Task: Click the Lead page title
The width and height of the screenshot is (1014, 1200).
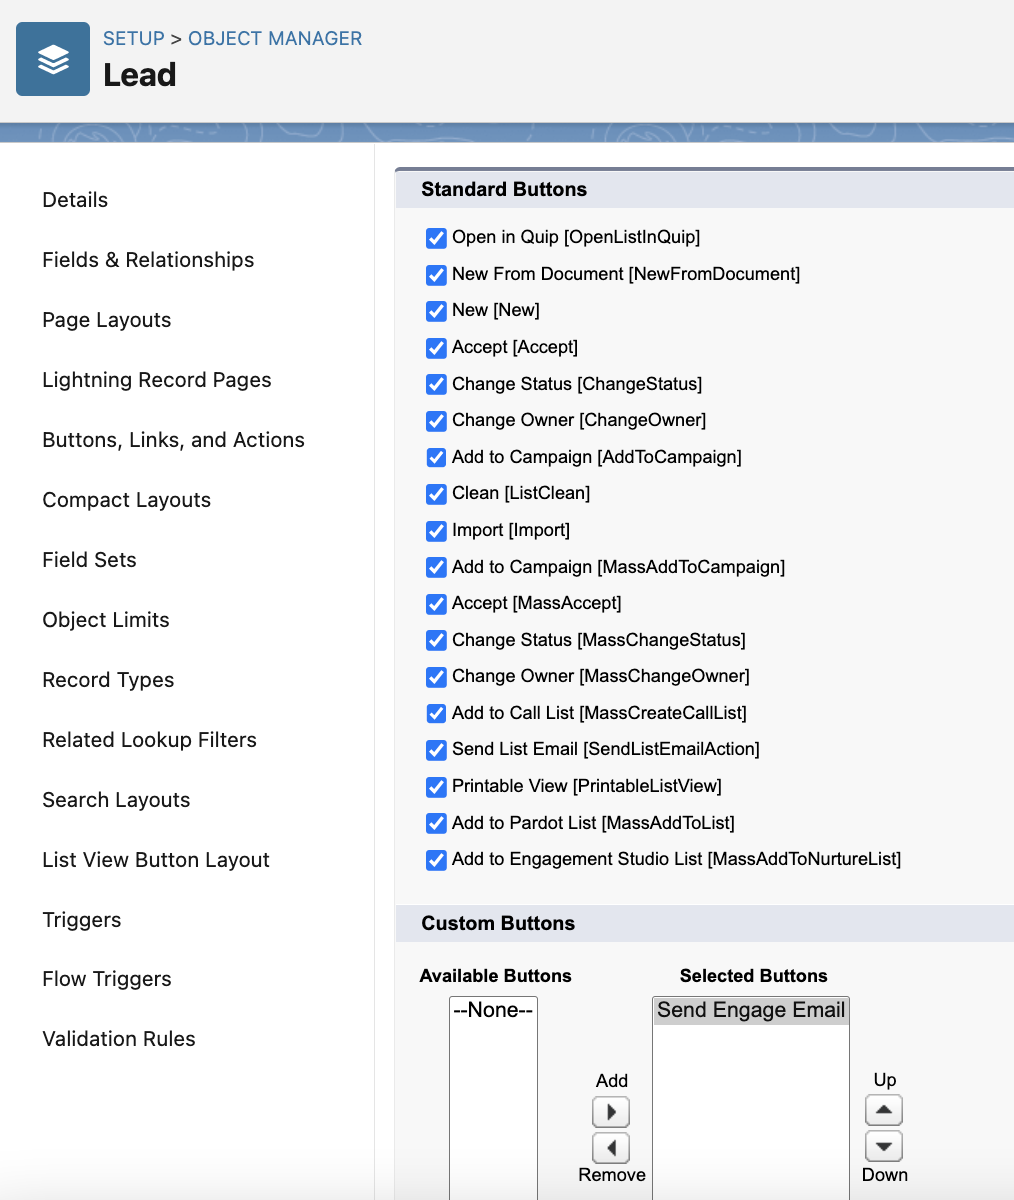Action: tap(140, 75)
